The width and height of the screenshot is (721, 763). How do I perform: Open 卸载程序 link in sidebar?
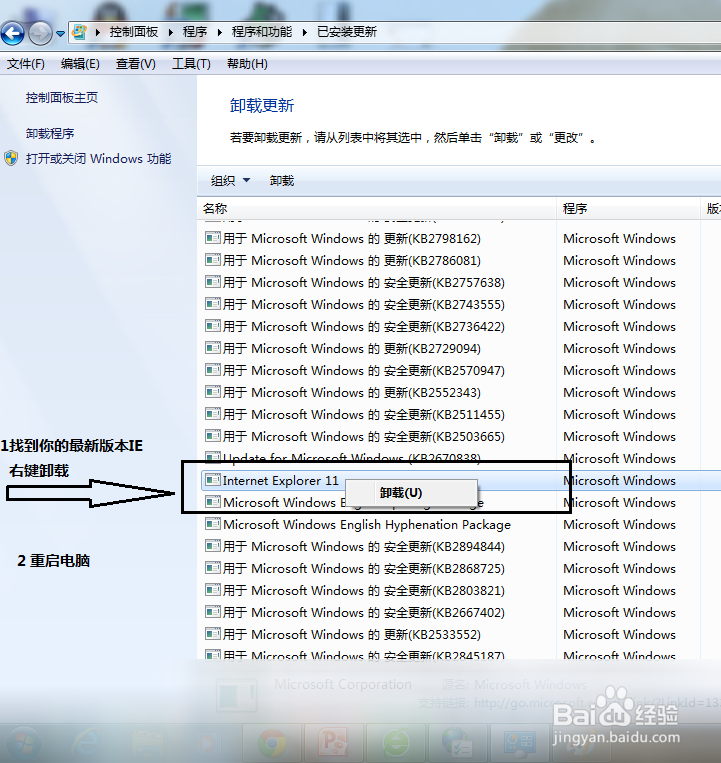click(x=50, y=133)
